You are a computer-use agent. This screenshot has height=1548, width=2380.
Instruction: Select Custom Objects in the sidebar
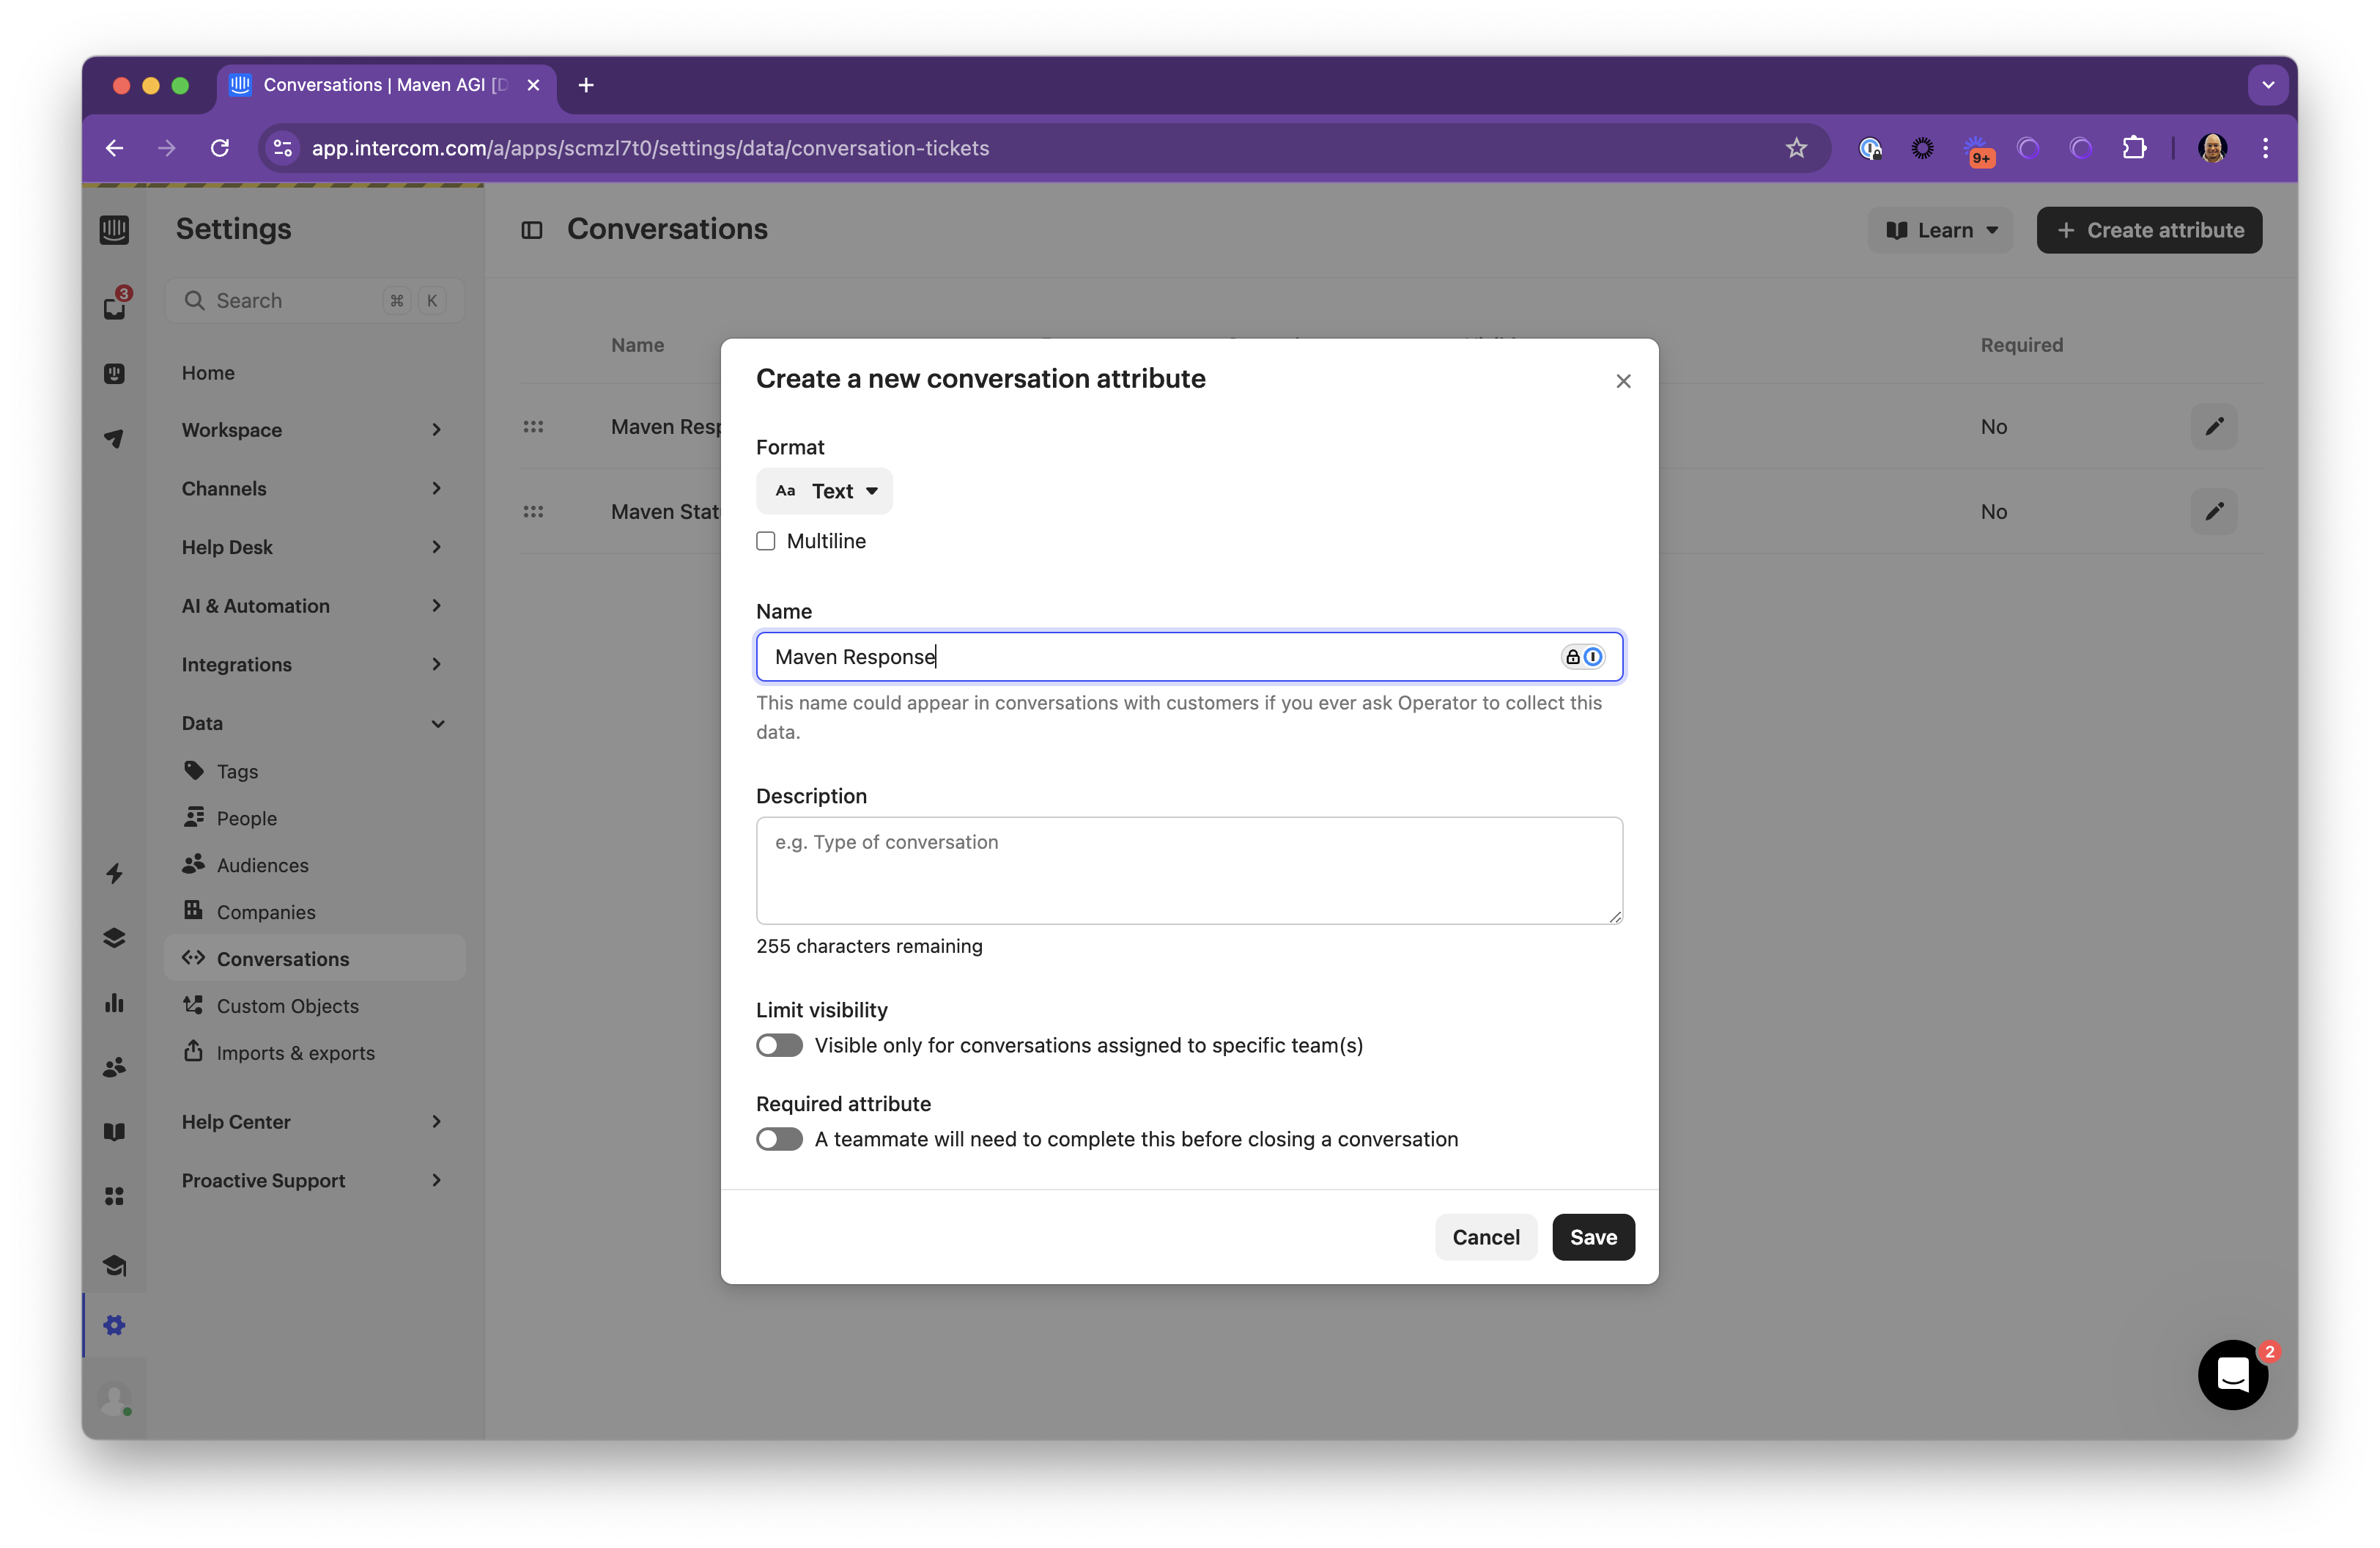pyautogui.click(x=287, y=1006)
